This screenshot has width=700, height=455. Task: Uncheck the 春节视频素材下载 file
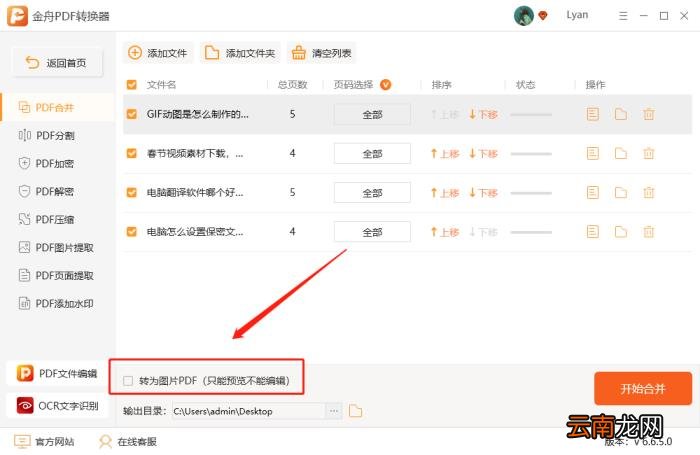[132, 154]
